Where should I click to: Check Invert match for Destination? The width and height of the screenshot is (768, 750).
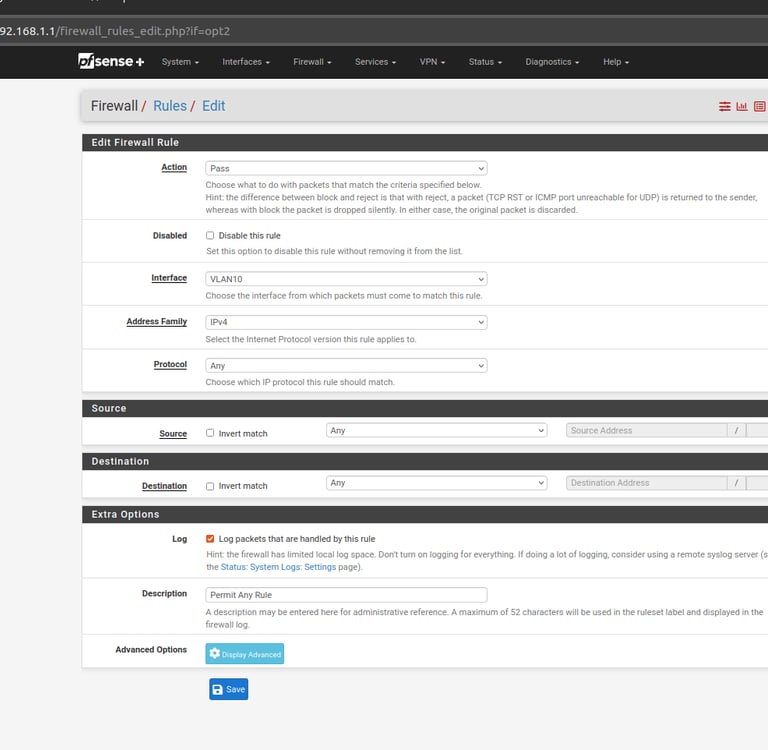tap(210, 486)
